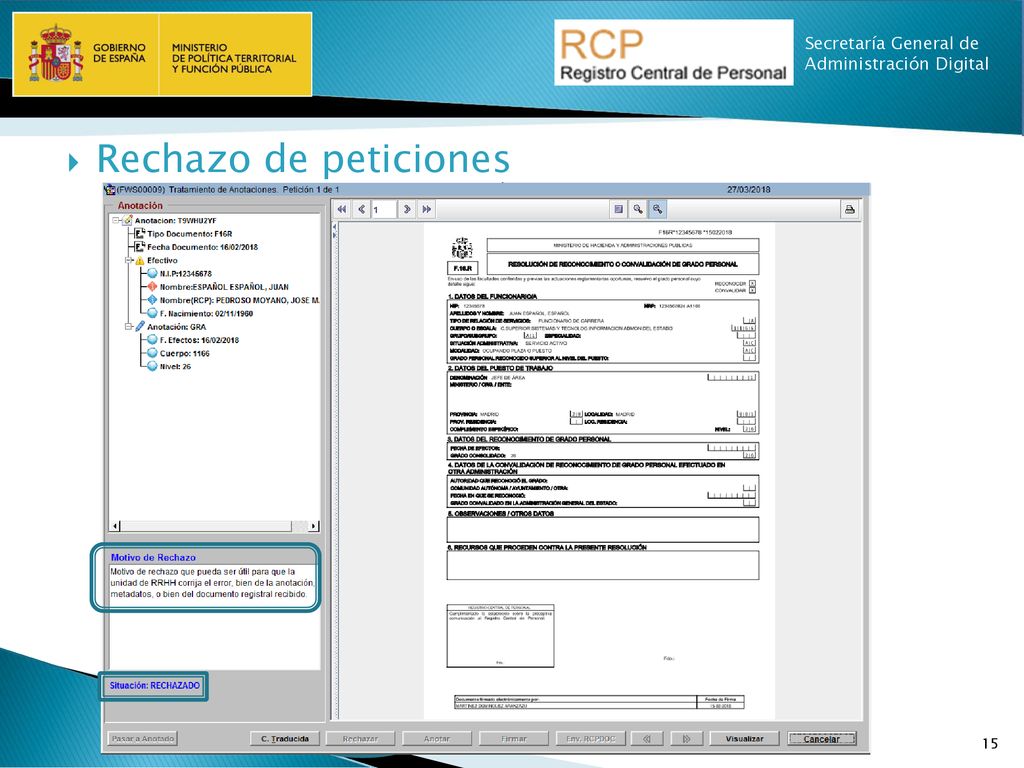
Task: Click the blue diamond icon beside Nombre(RCP)
Action: coord(153,300)
